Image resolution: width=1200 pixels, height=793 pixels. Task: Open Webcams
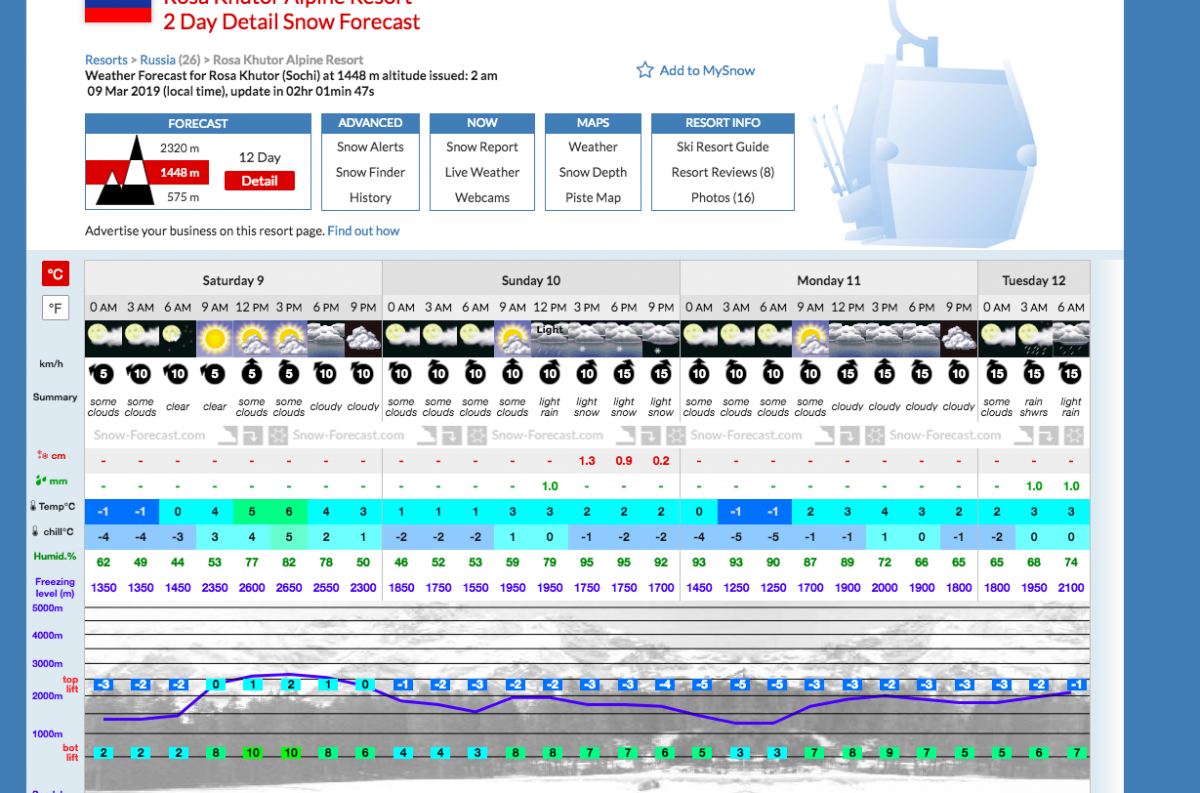point(482,198)
